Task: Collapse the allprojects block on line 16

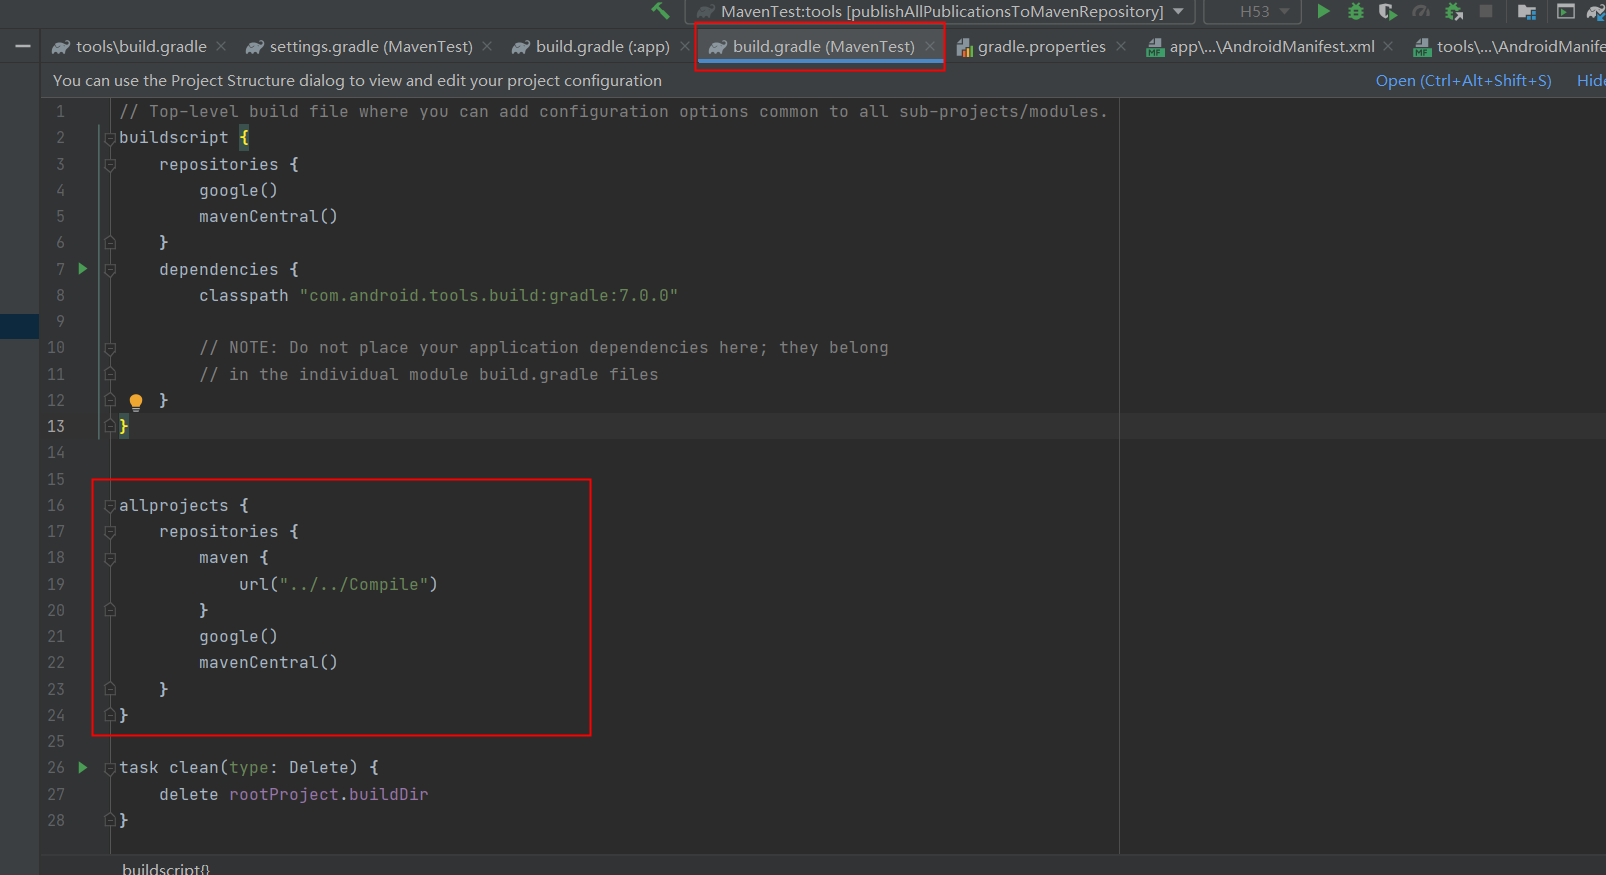Action: coord(110,506)
